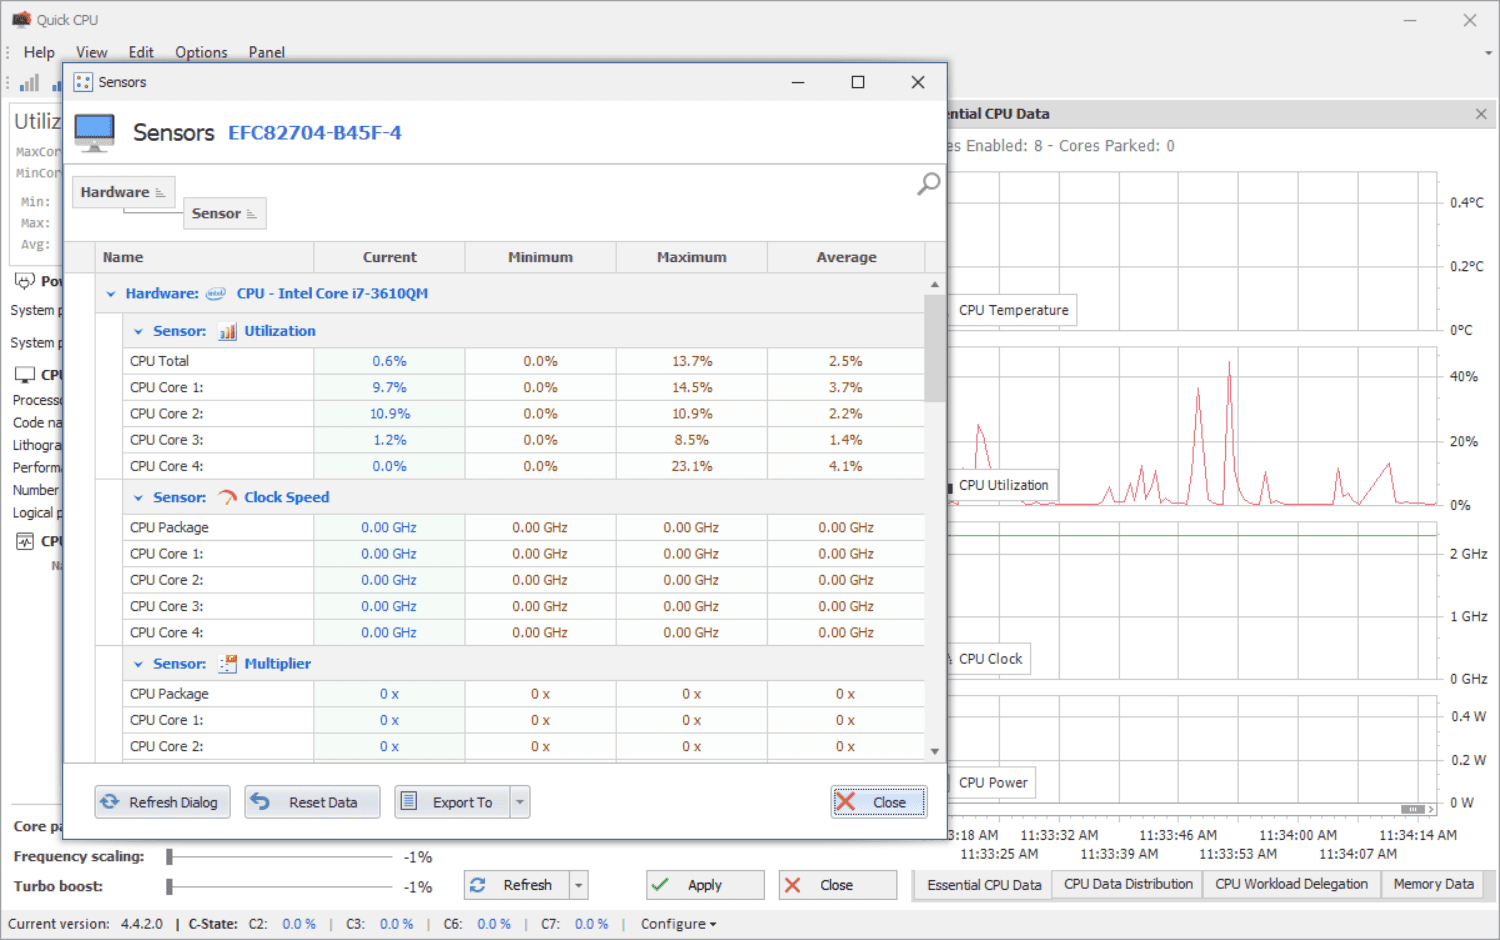1500x940 pixels.
Task: Switch to CPU Workload Delegation tab
Action: (1291, 884)
